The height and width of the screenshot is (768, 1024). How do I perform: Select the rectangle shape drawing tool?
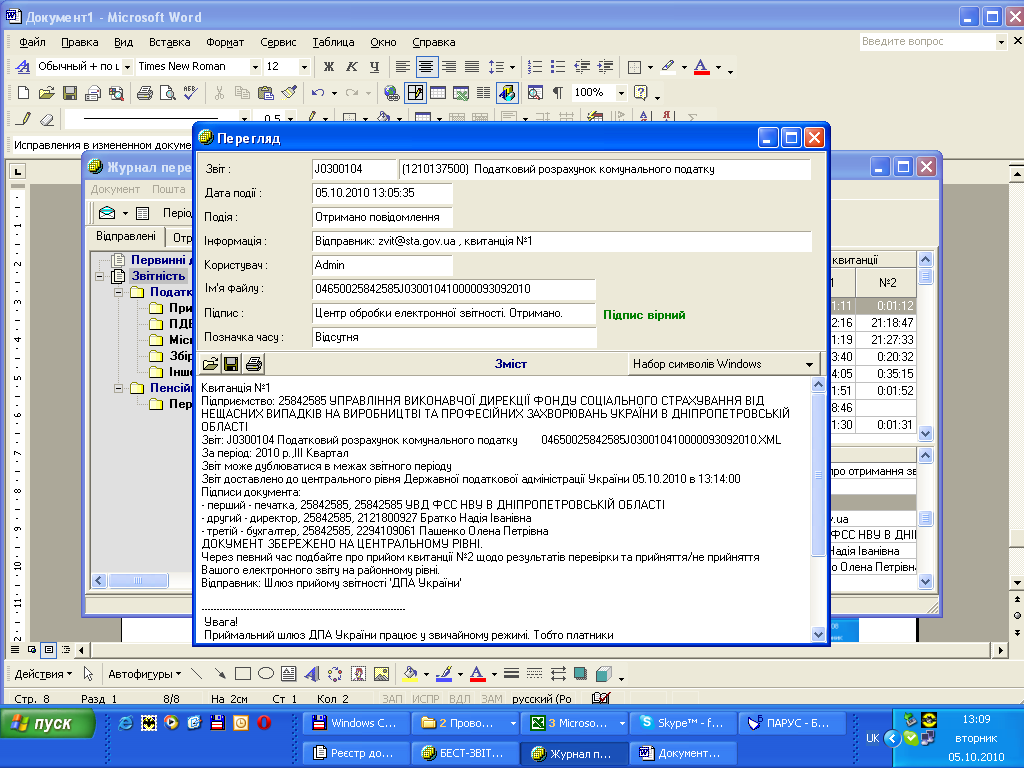(243, 673)
